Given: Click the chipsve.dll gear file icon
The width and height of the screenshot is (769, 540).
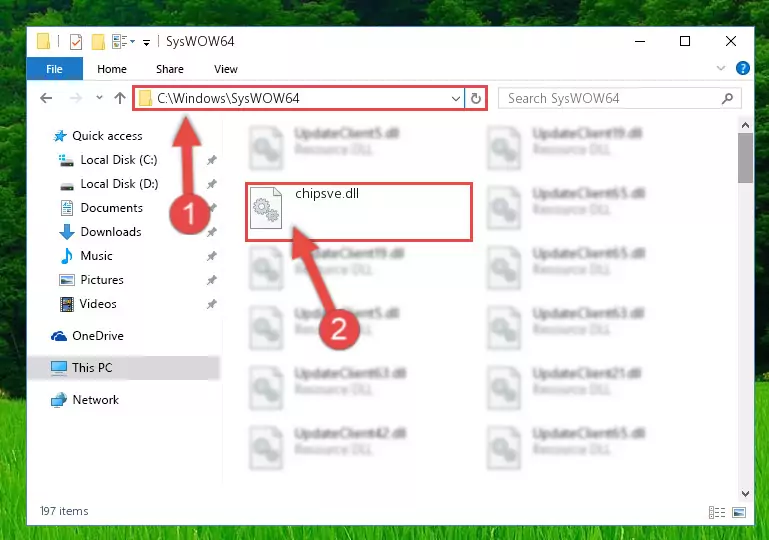Looking at the screenshot, I should point(266,208).
